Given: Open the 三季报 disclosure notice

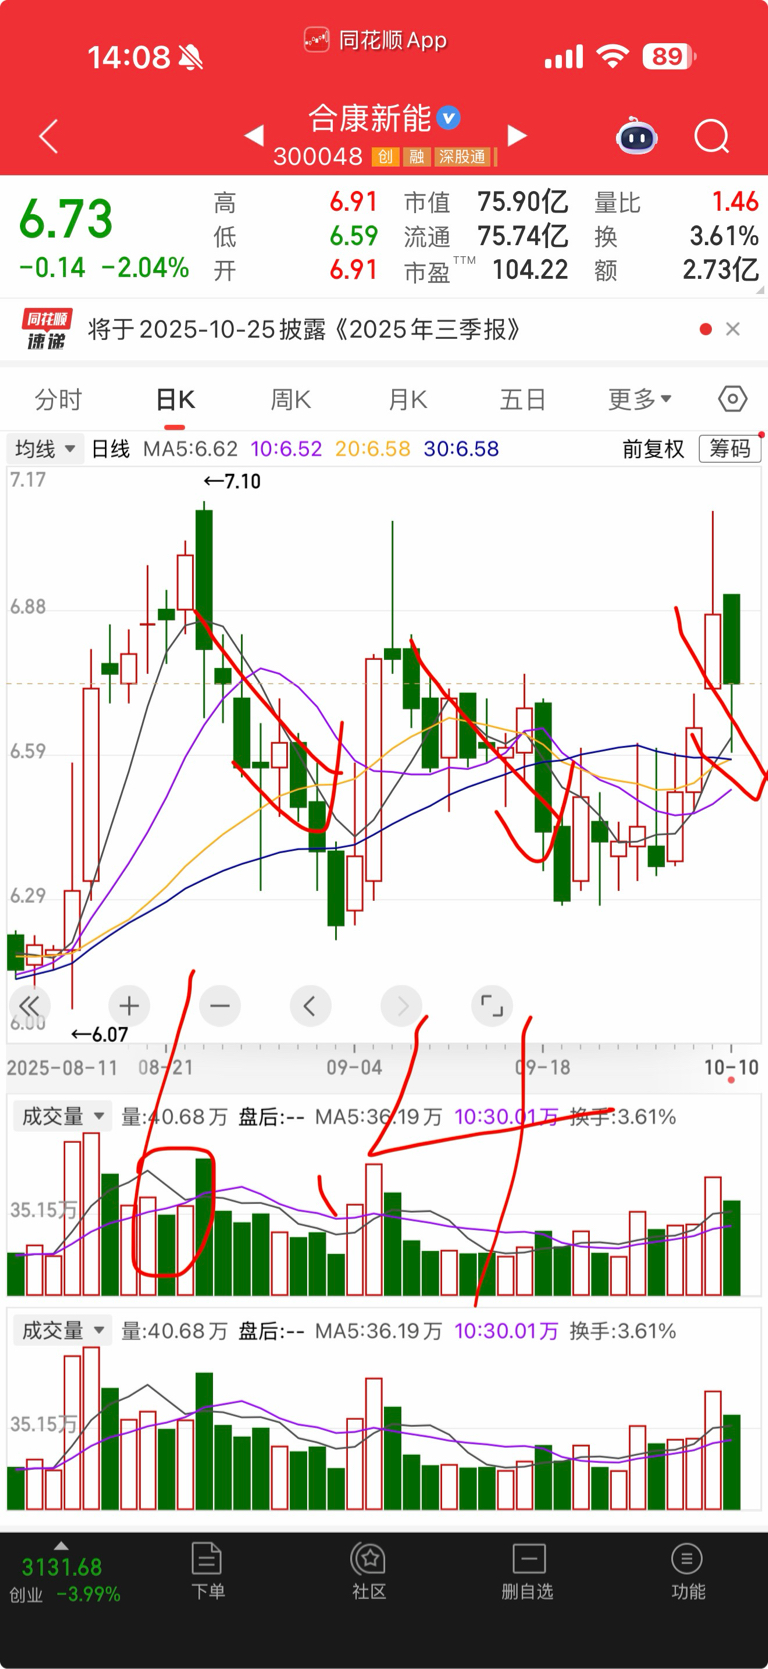Looking at the screenshot, I should 304,329.
